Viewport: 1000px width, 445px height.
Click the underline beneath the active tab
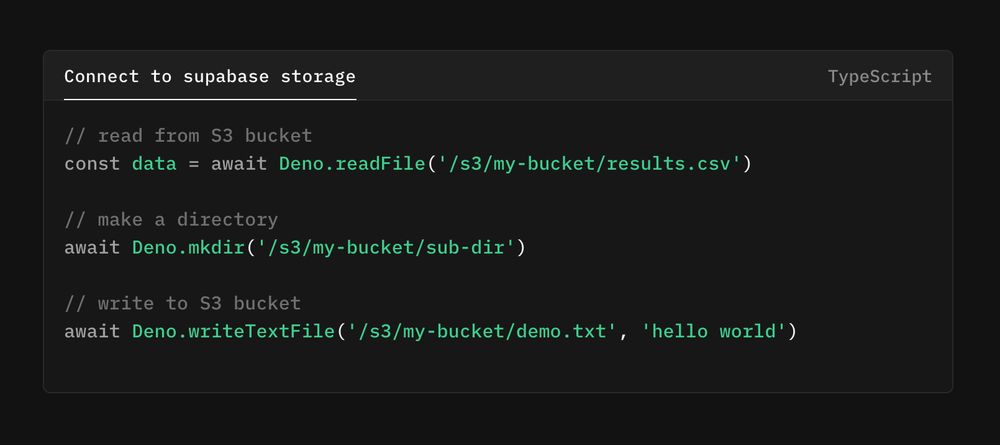tap(210, 99)
